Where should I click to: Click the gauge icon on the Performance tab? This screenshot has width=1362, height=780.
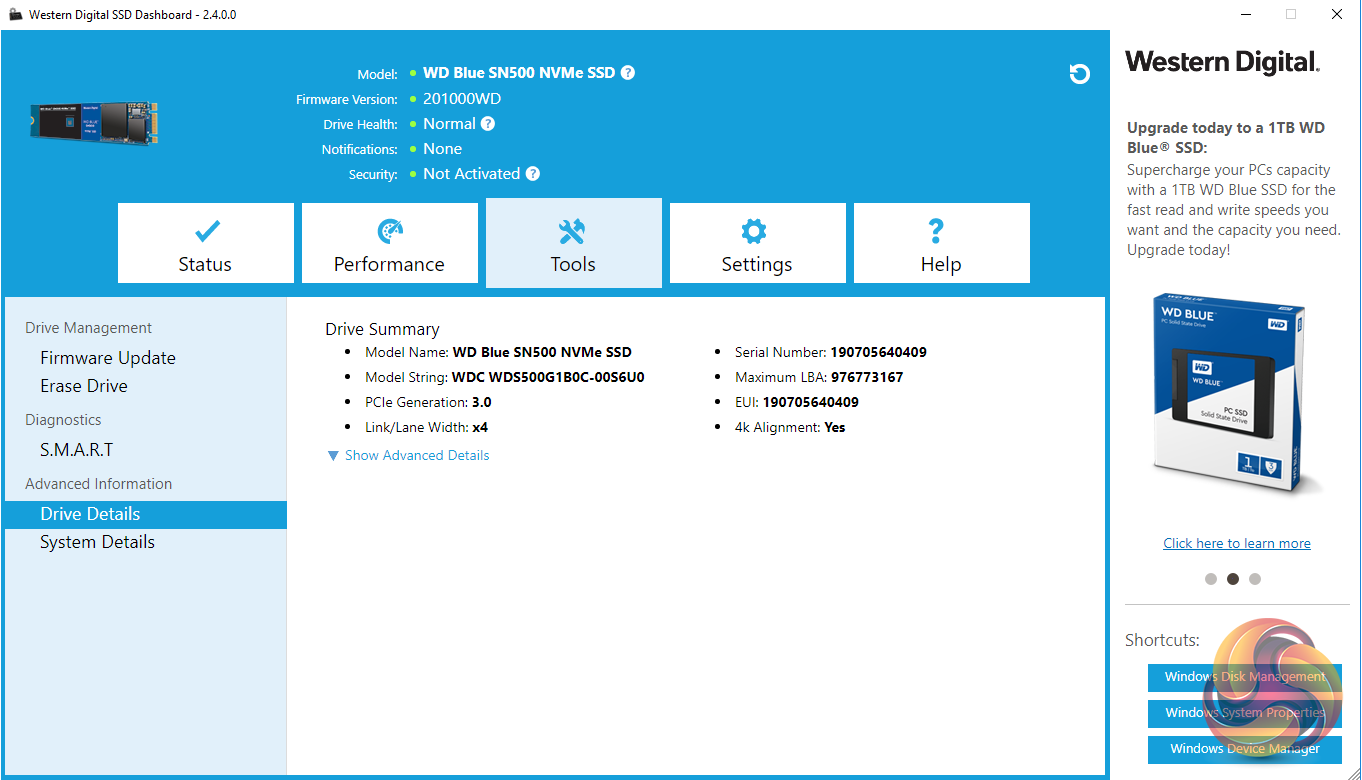pos(390,232)
